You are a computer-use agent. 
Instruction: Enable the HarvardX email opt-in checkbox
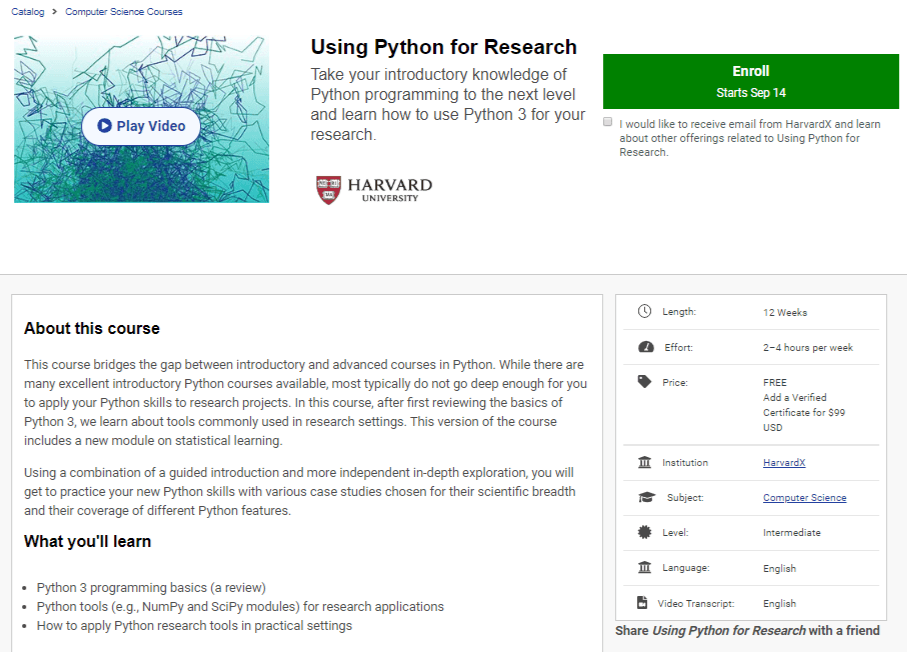coord(608,122)
